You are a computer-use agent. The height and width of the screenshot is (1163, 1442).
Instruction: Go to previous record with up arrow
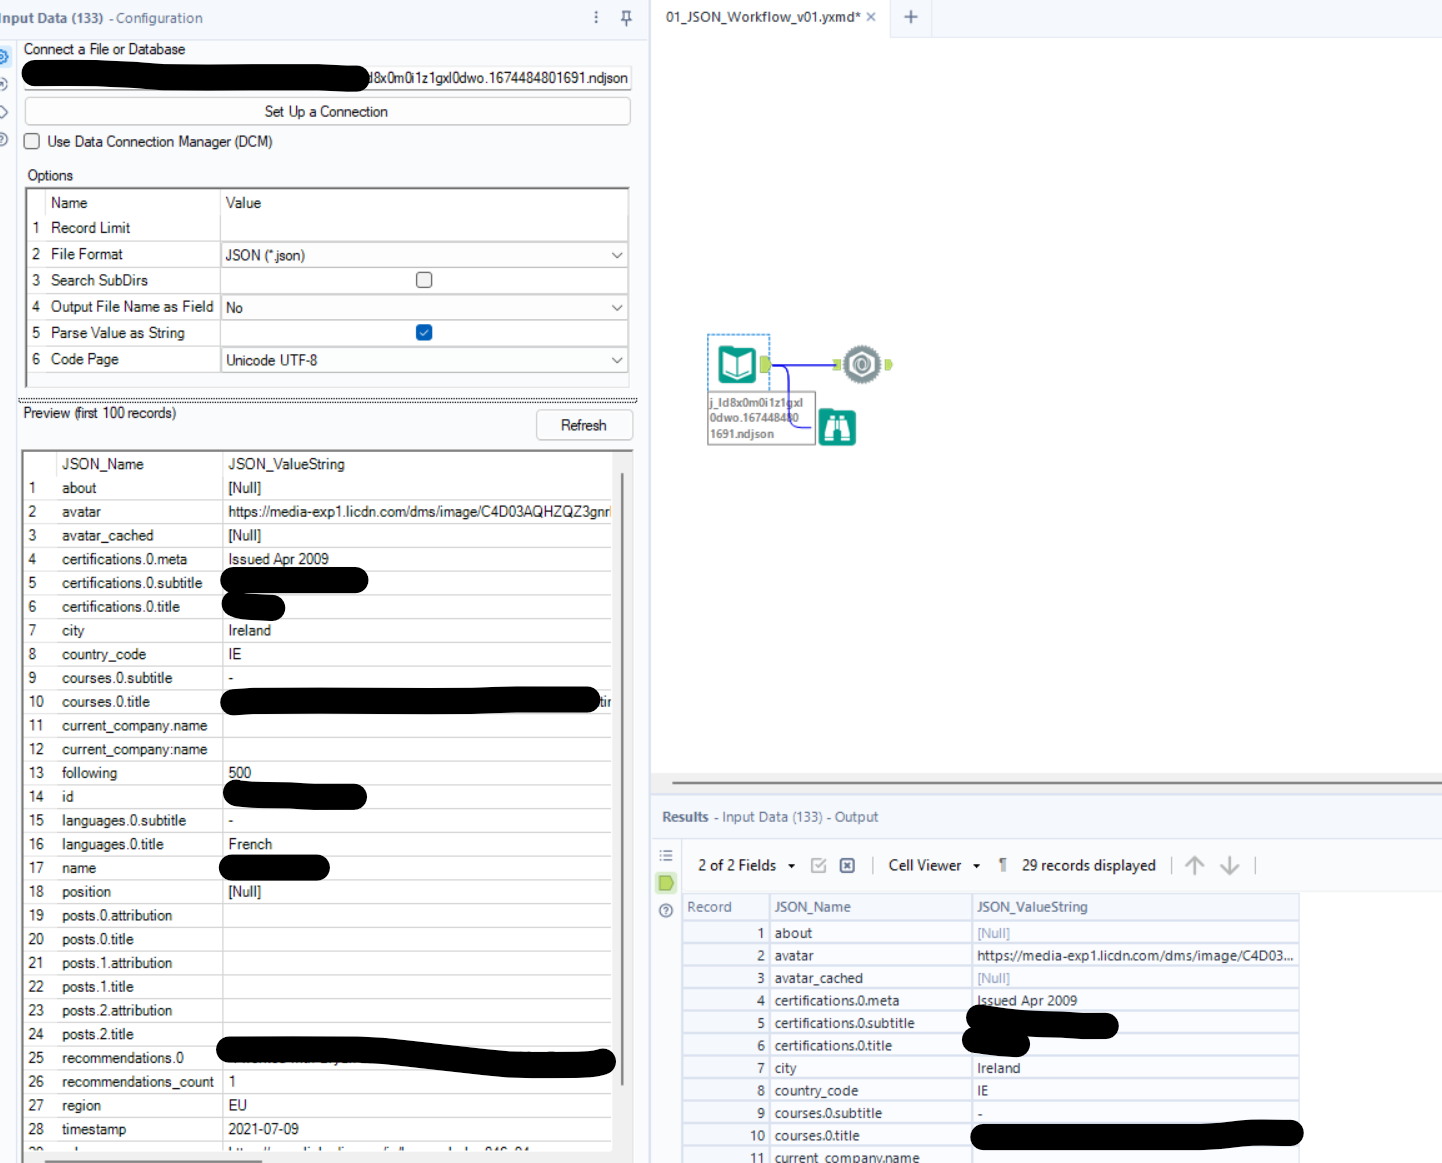pyautogui.click(x=1194, y=866)
